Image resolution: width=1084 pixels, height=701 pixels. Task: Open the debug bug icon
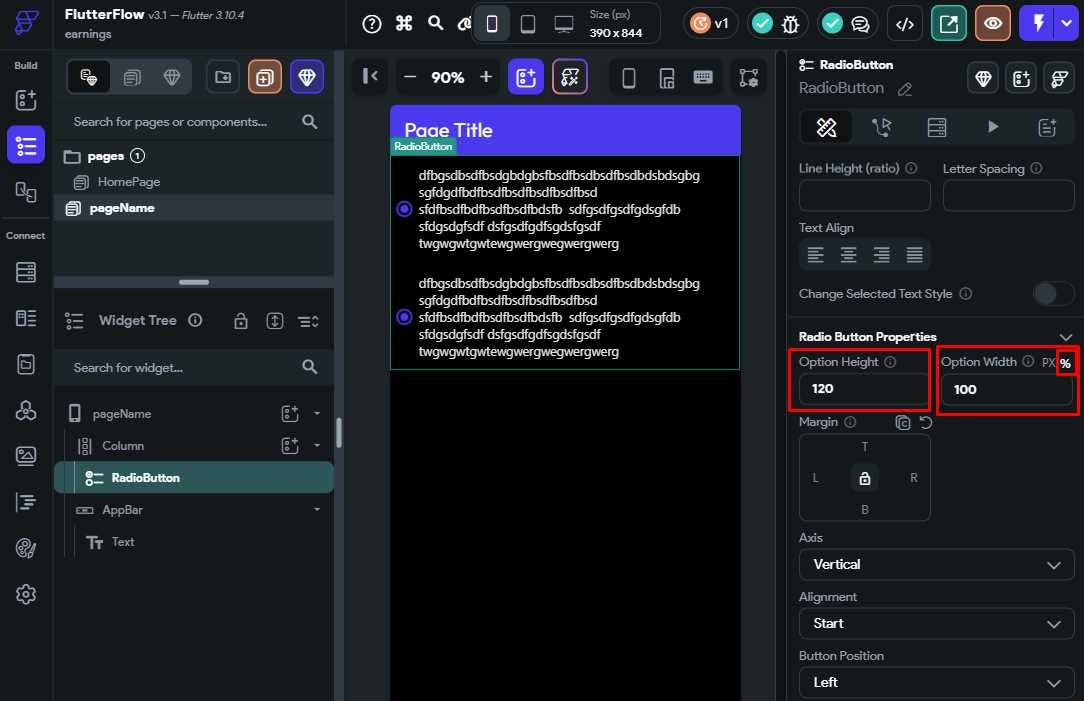(x=789, y=24)
